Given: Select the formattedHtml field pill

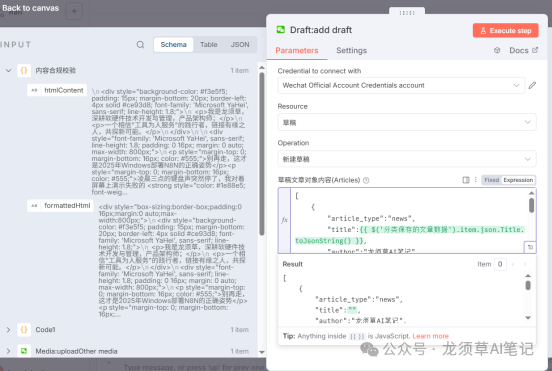Looking at the screenshot, I should click(60, 206).
